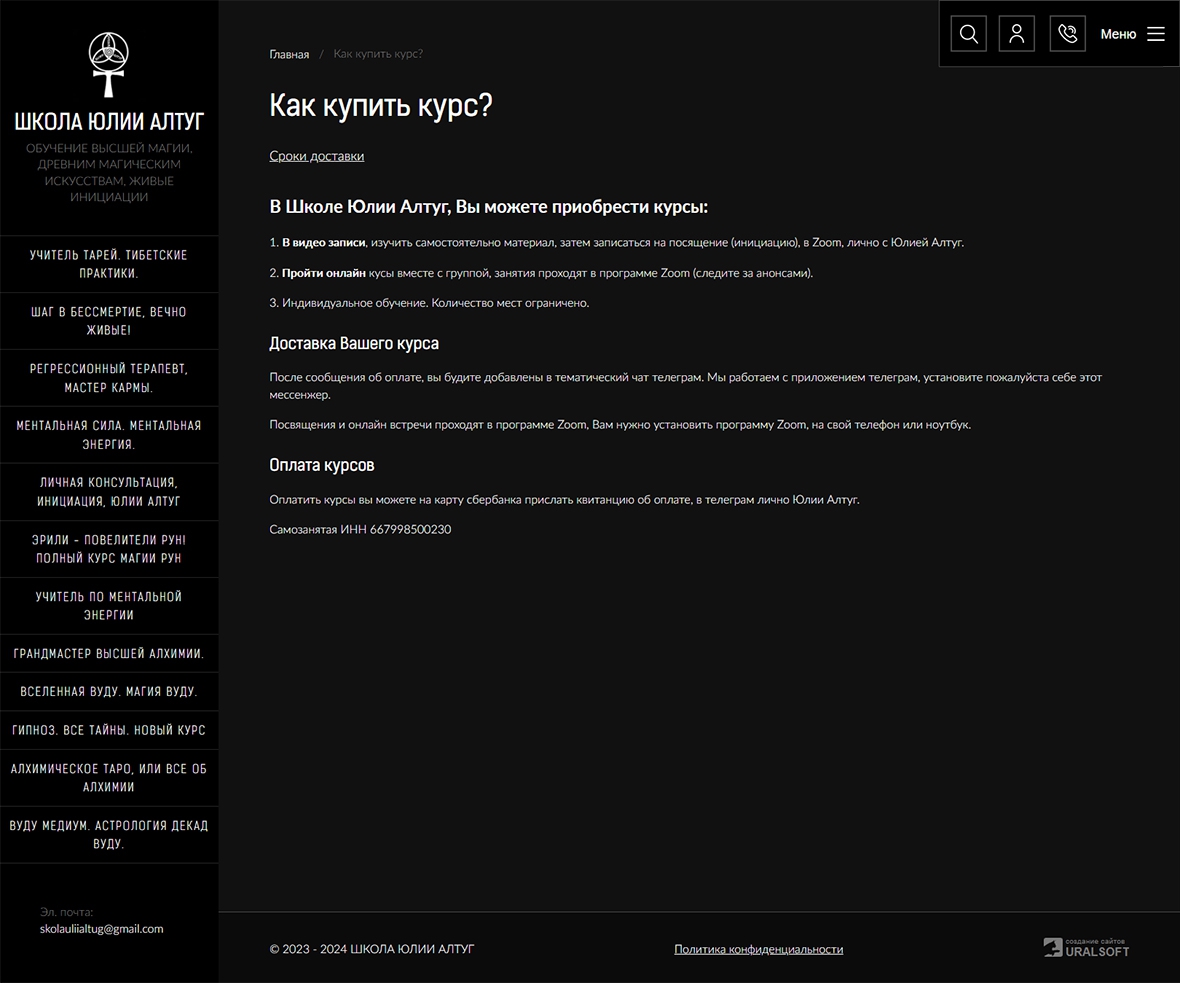Viewport: 1180px width, 983px height.
Task: Open the hamburger Меню button
Action: pyautogui.click(x=1133, y=34)
